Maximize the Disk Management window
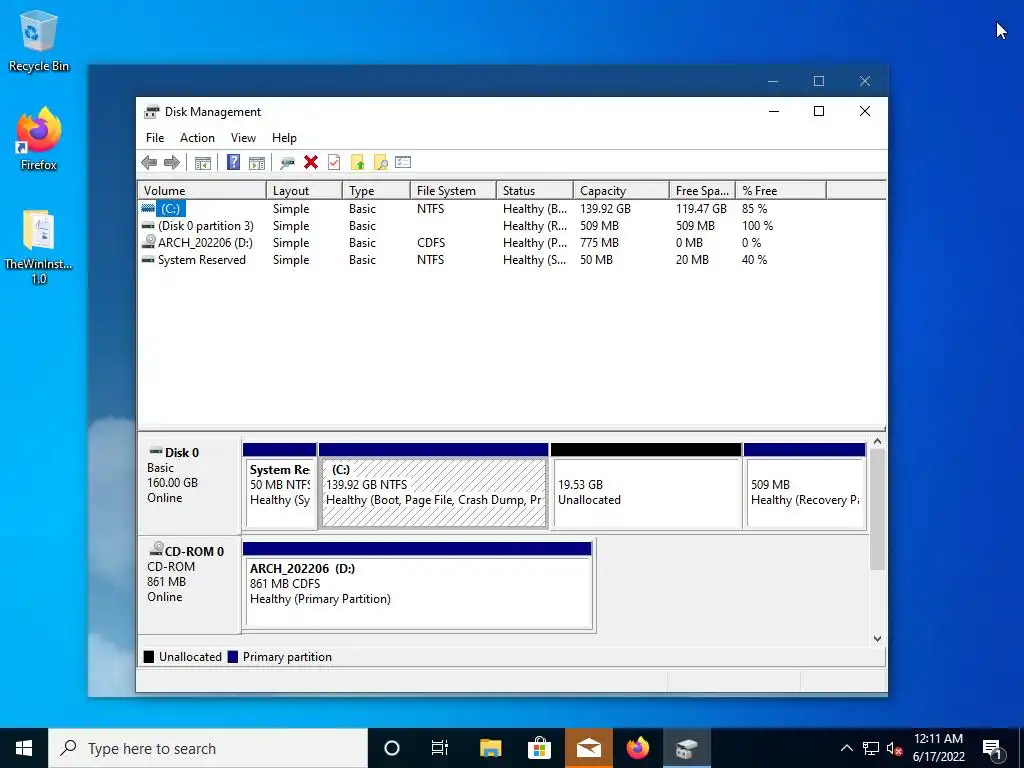The height and width of the screenshot is (768, 1024). click(819, 112)
